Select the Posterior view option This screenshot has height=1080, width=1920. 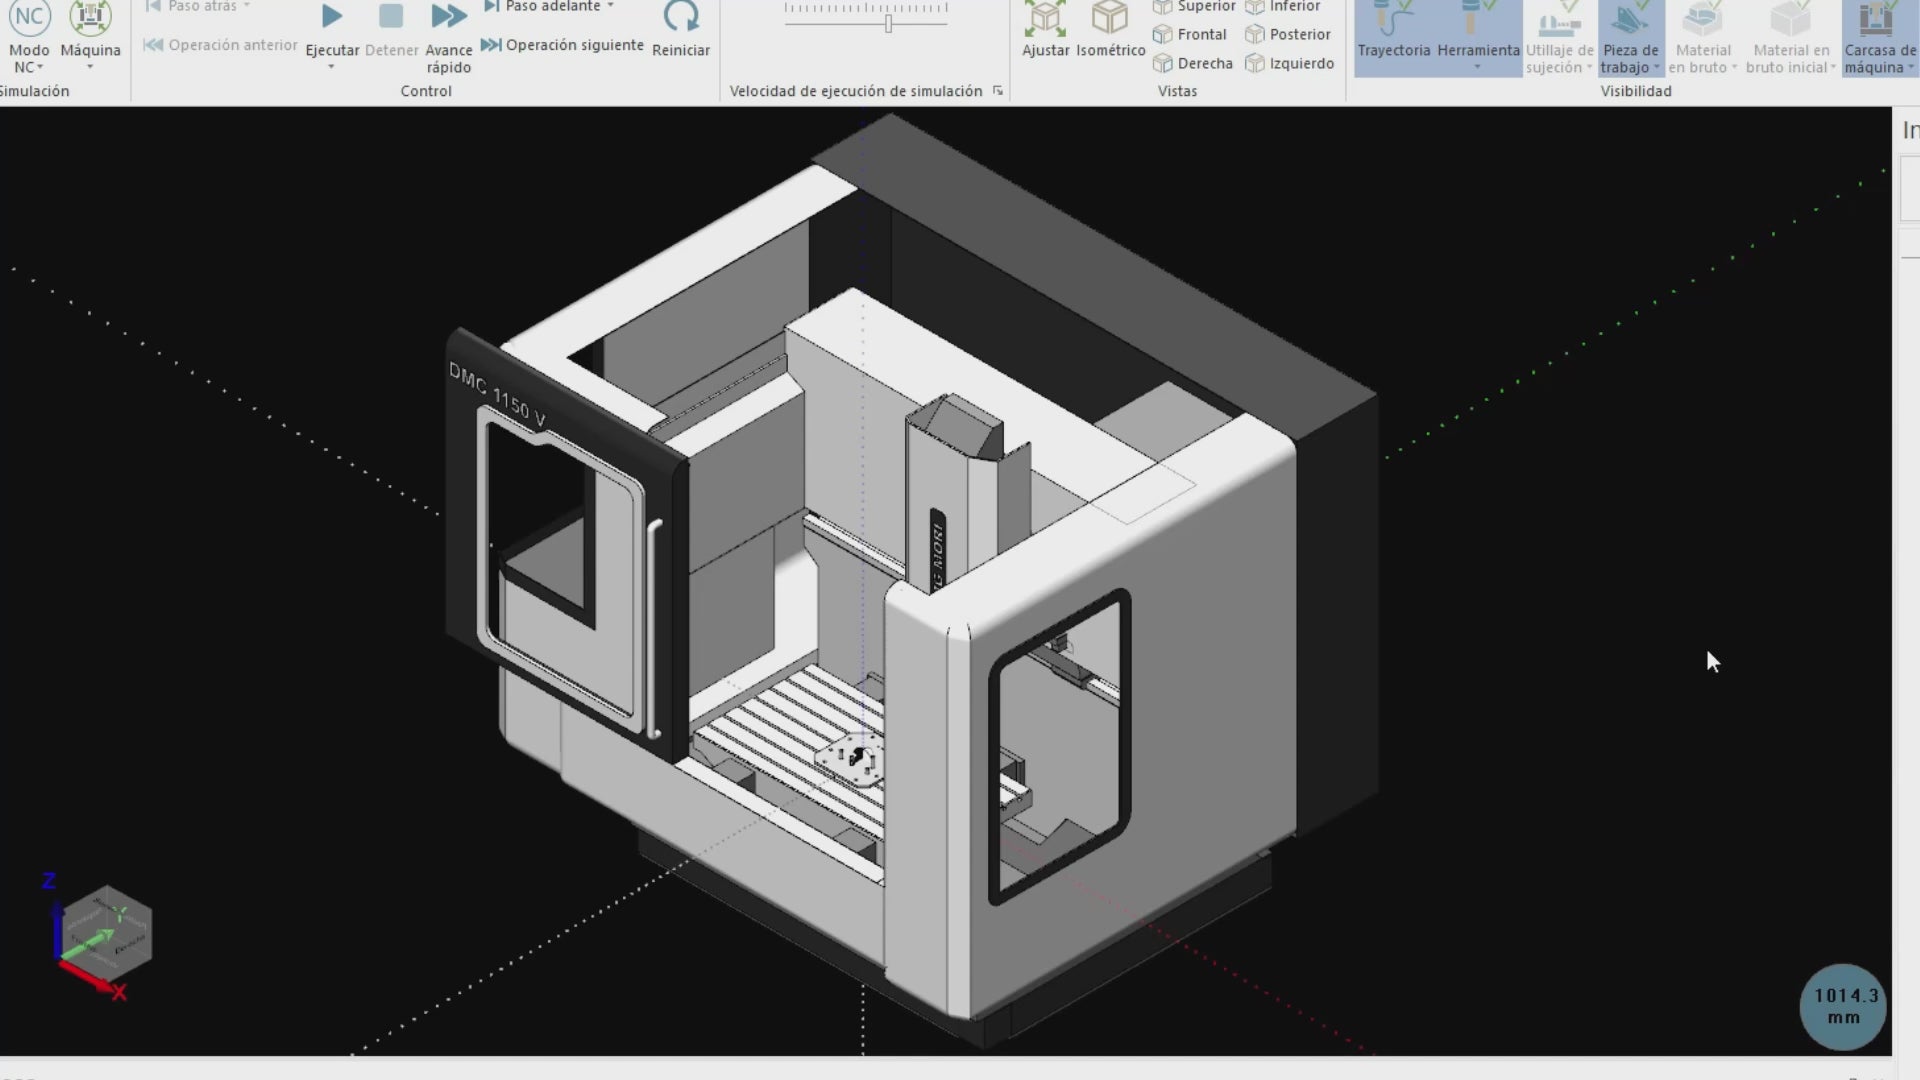pos(1289,34)
